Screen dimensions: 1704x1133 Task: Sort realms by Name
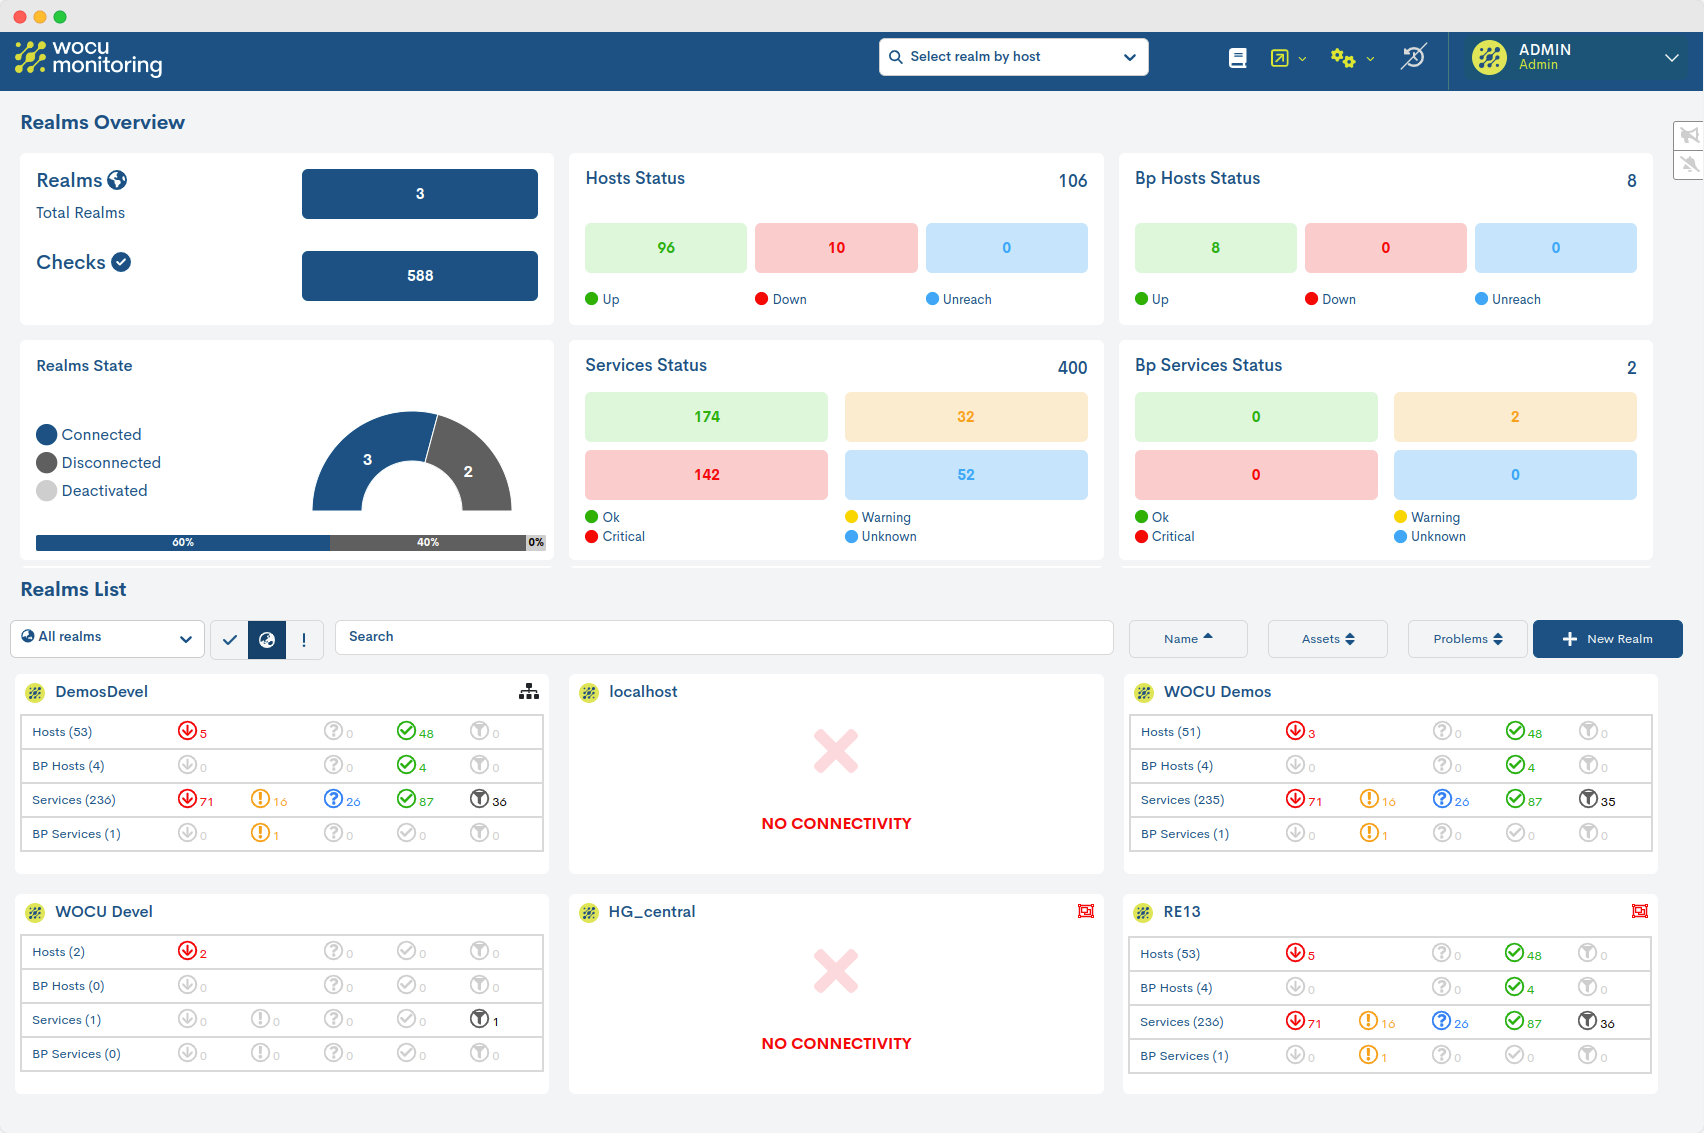1188,639
